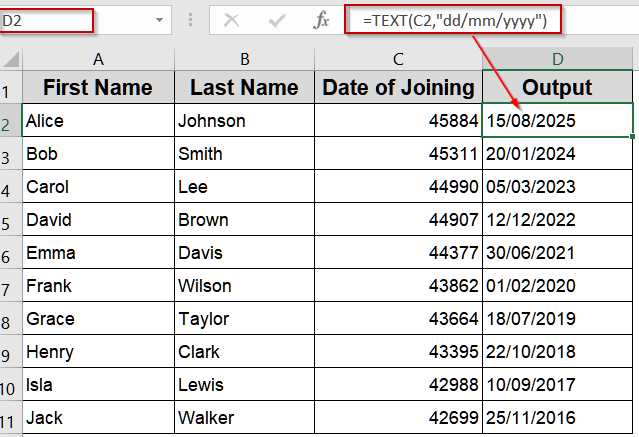This screenshot has height=437, width=639.
Task: Select cell containing Alice
Action: 98,120
